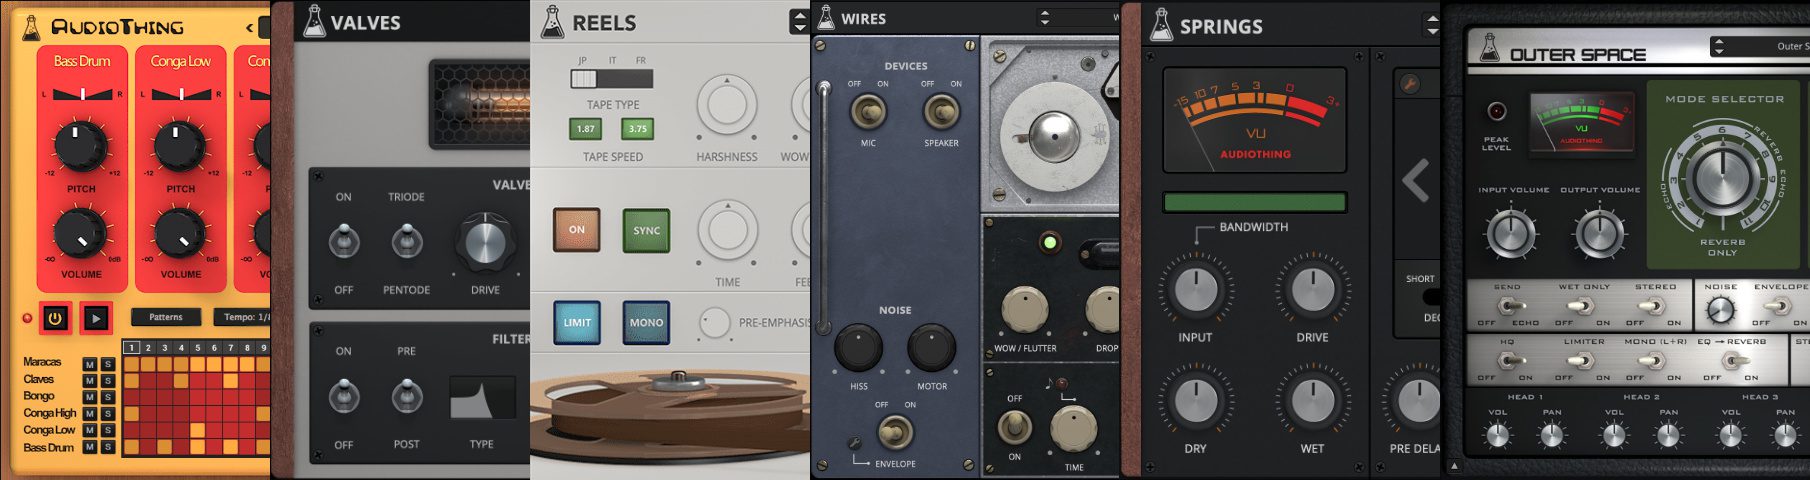Click the orange ON button in Reels
This screenshot has width=1810, height=480.
pos(577,229)
